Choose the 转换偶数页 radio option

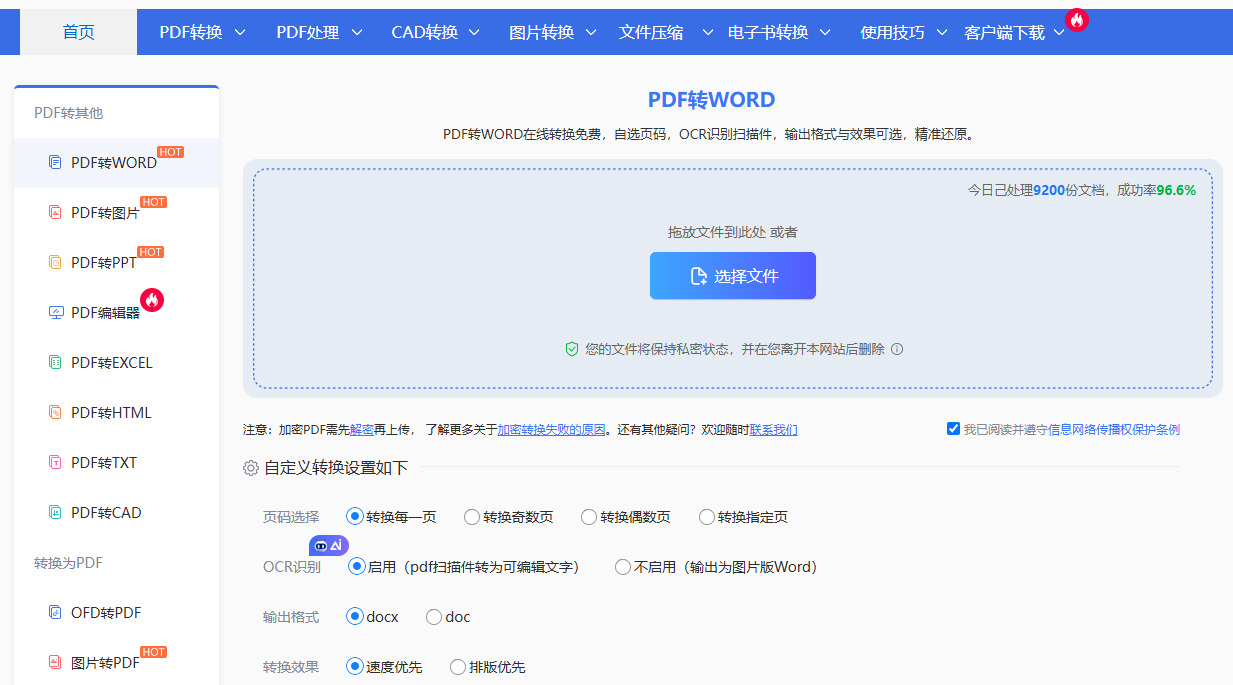[x=589, y=517]
